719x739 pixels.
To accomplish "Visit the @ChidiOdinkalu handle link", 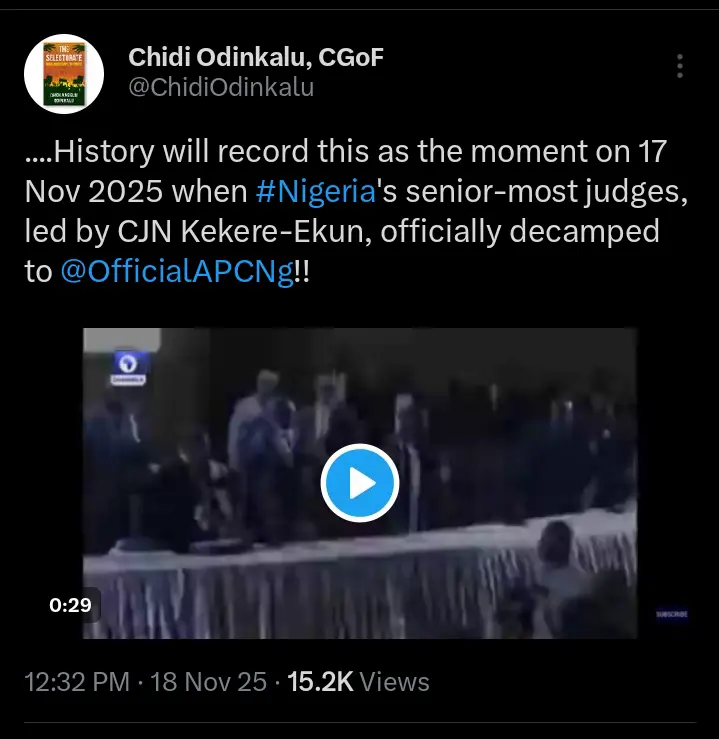I will coord(221,87).
